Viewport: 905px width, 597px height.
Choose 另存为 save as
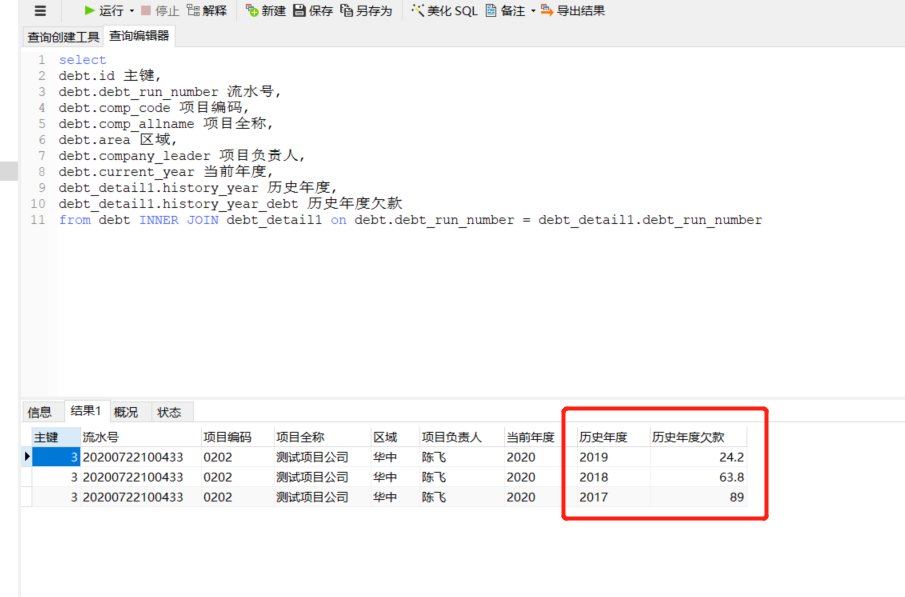tap(366, 10)
